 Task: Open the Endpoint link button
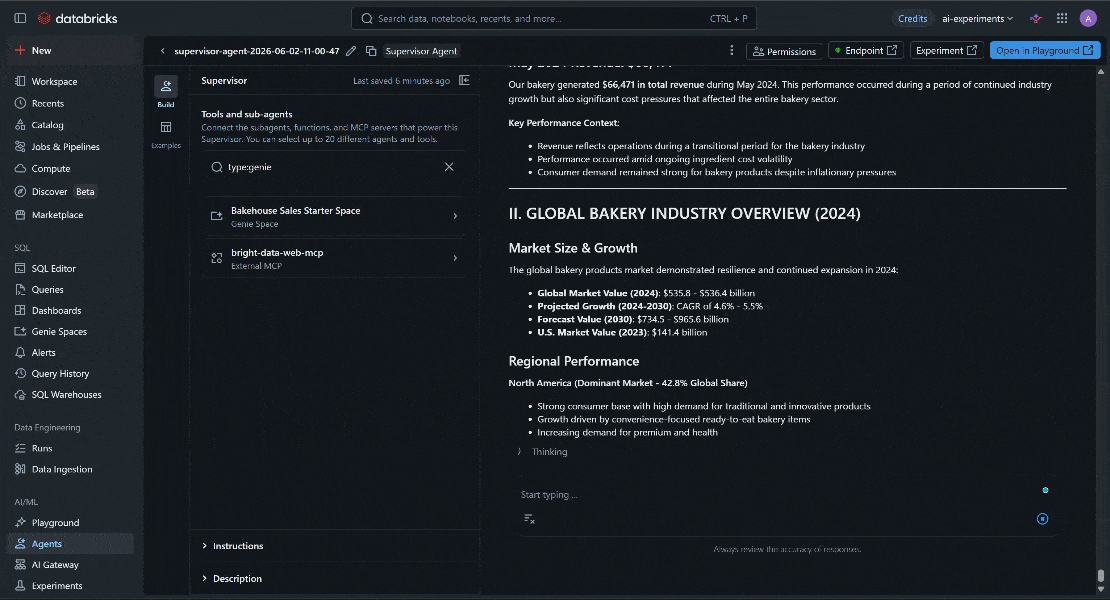coord(866,51)
